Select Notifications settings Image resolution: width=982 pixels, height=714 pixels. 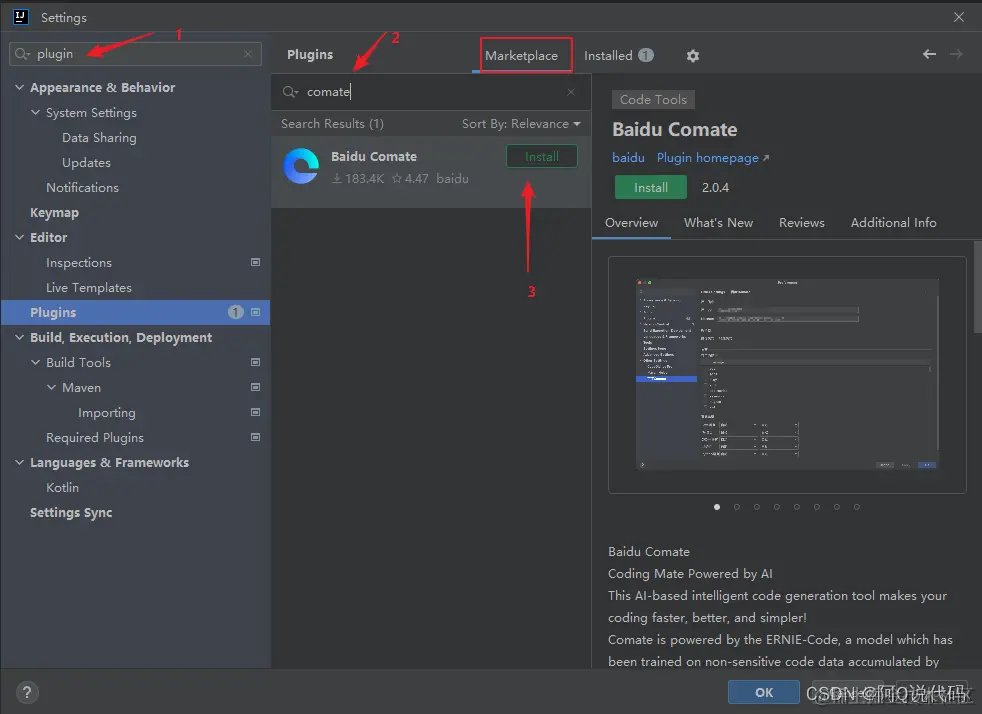82,187
